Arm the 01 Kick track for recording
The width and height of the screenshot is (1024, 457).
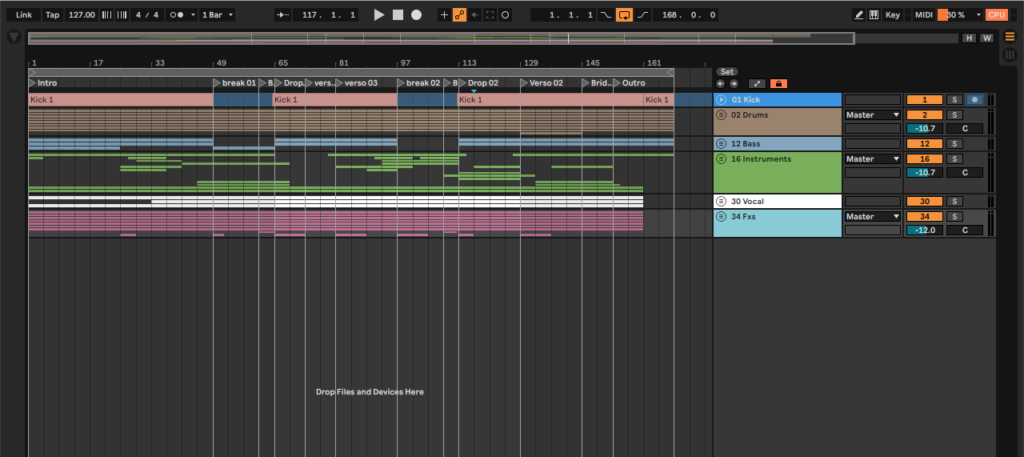click(x=973, y=100)
